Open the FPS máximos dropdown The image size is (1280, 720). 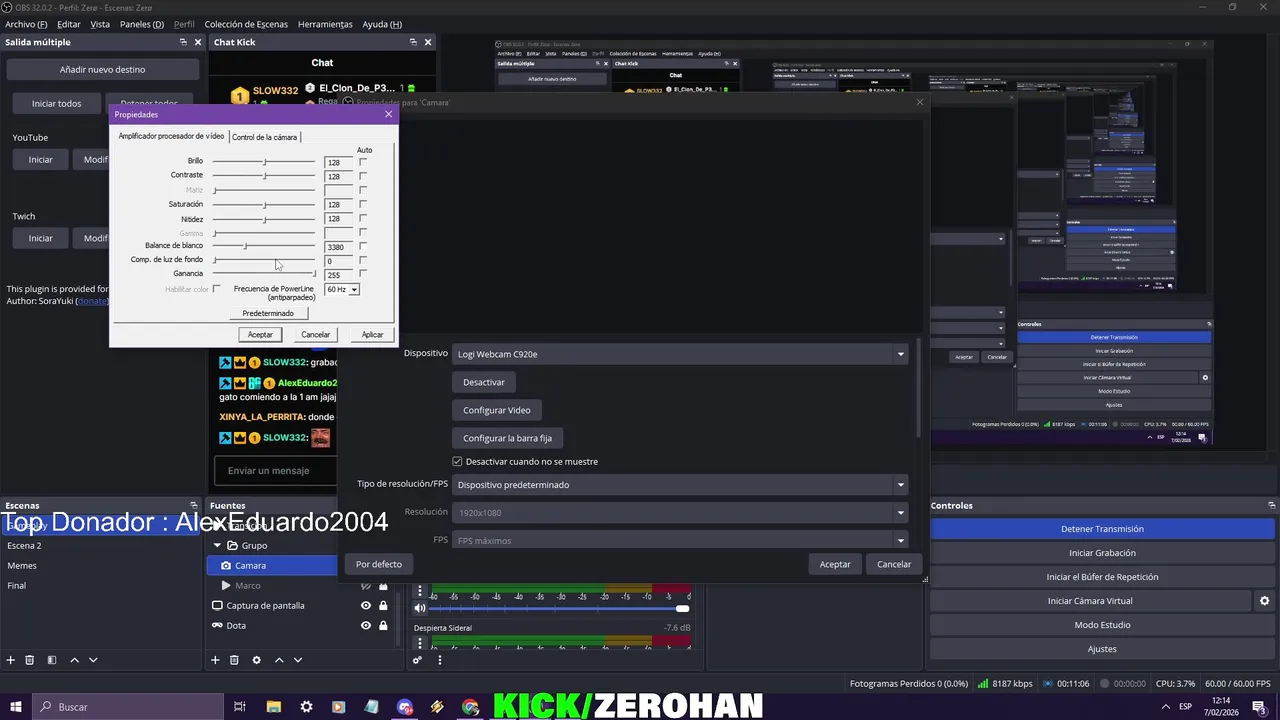(x=680, y=540)
